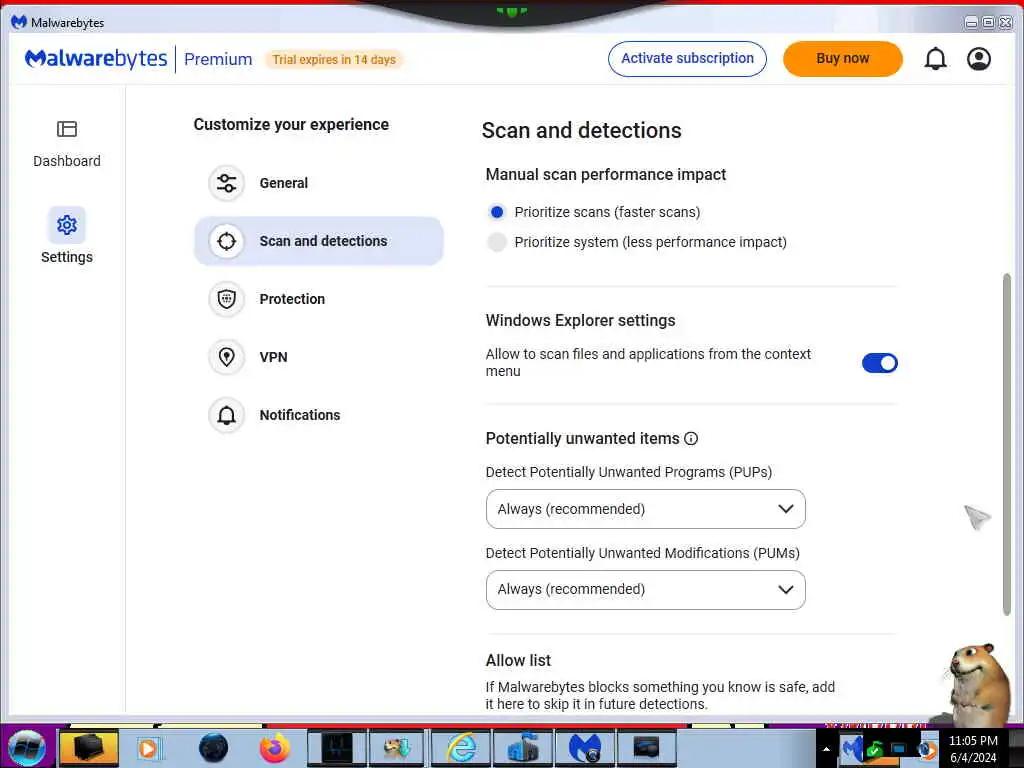This screenshot has height=768, width=1024.
Task: Click the Protection shield icon
Action: click(x=227, y=299)
